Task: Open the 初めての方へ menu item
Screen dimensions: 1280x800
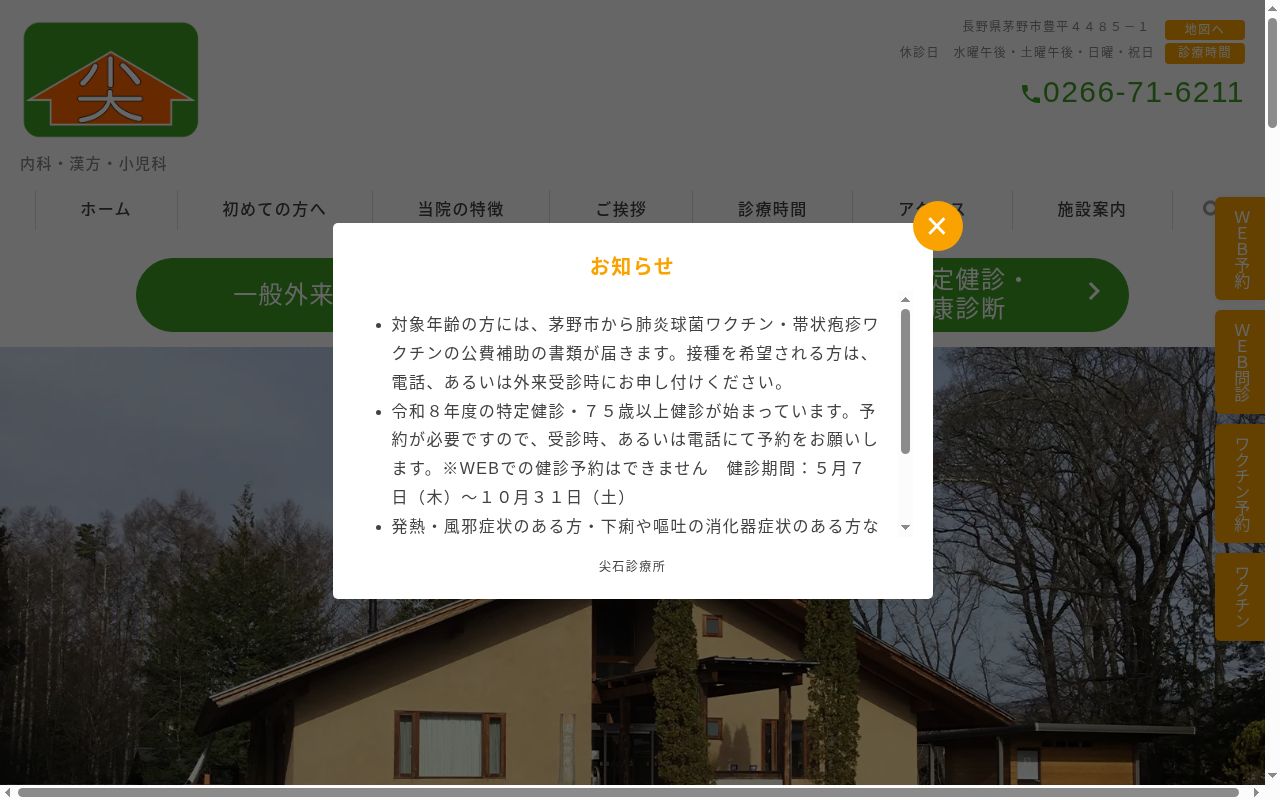Action: [275, 210]
